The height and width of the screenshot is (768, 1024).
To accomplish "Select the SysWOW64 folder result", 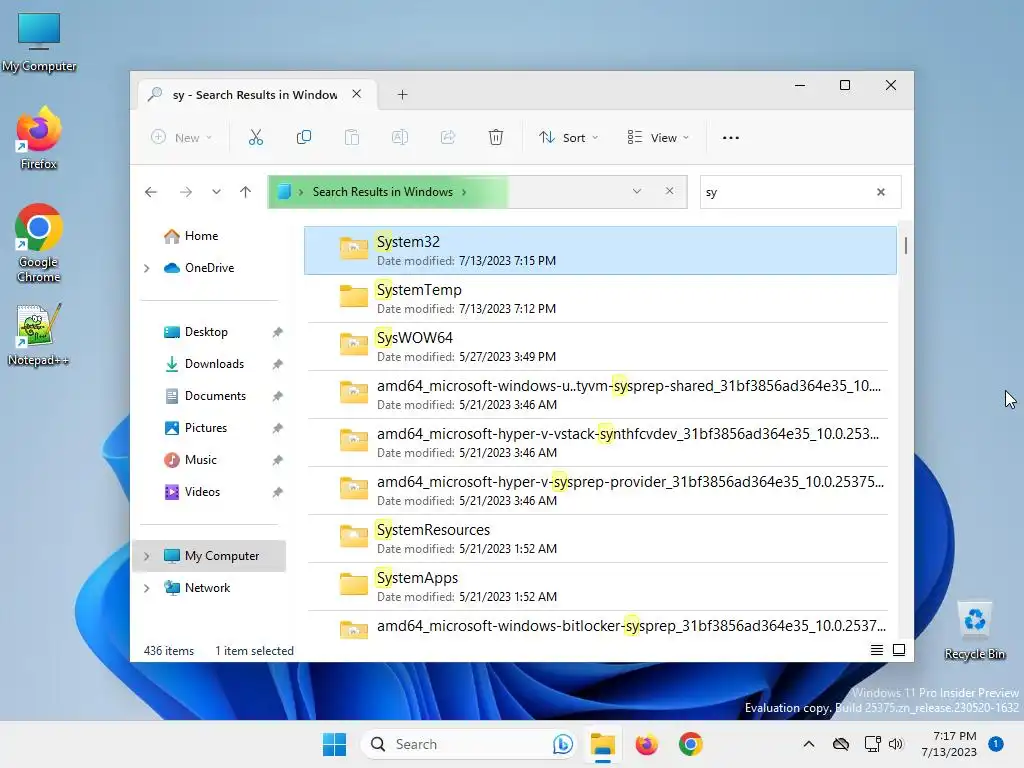I will pyautogui.click(x=600, y=346).
